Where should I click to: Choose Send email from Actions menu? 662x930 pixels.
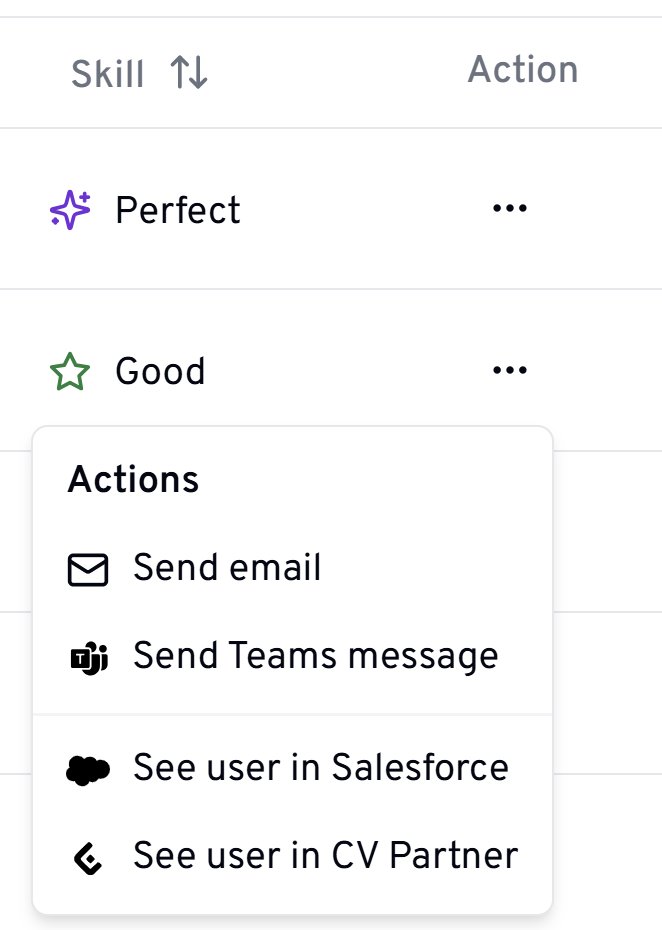coord(227,568)
